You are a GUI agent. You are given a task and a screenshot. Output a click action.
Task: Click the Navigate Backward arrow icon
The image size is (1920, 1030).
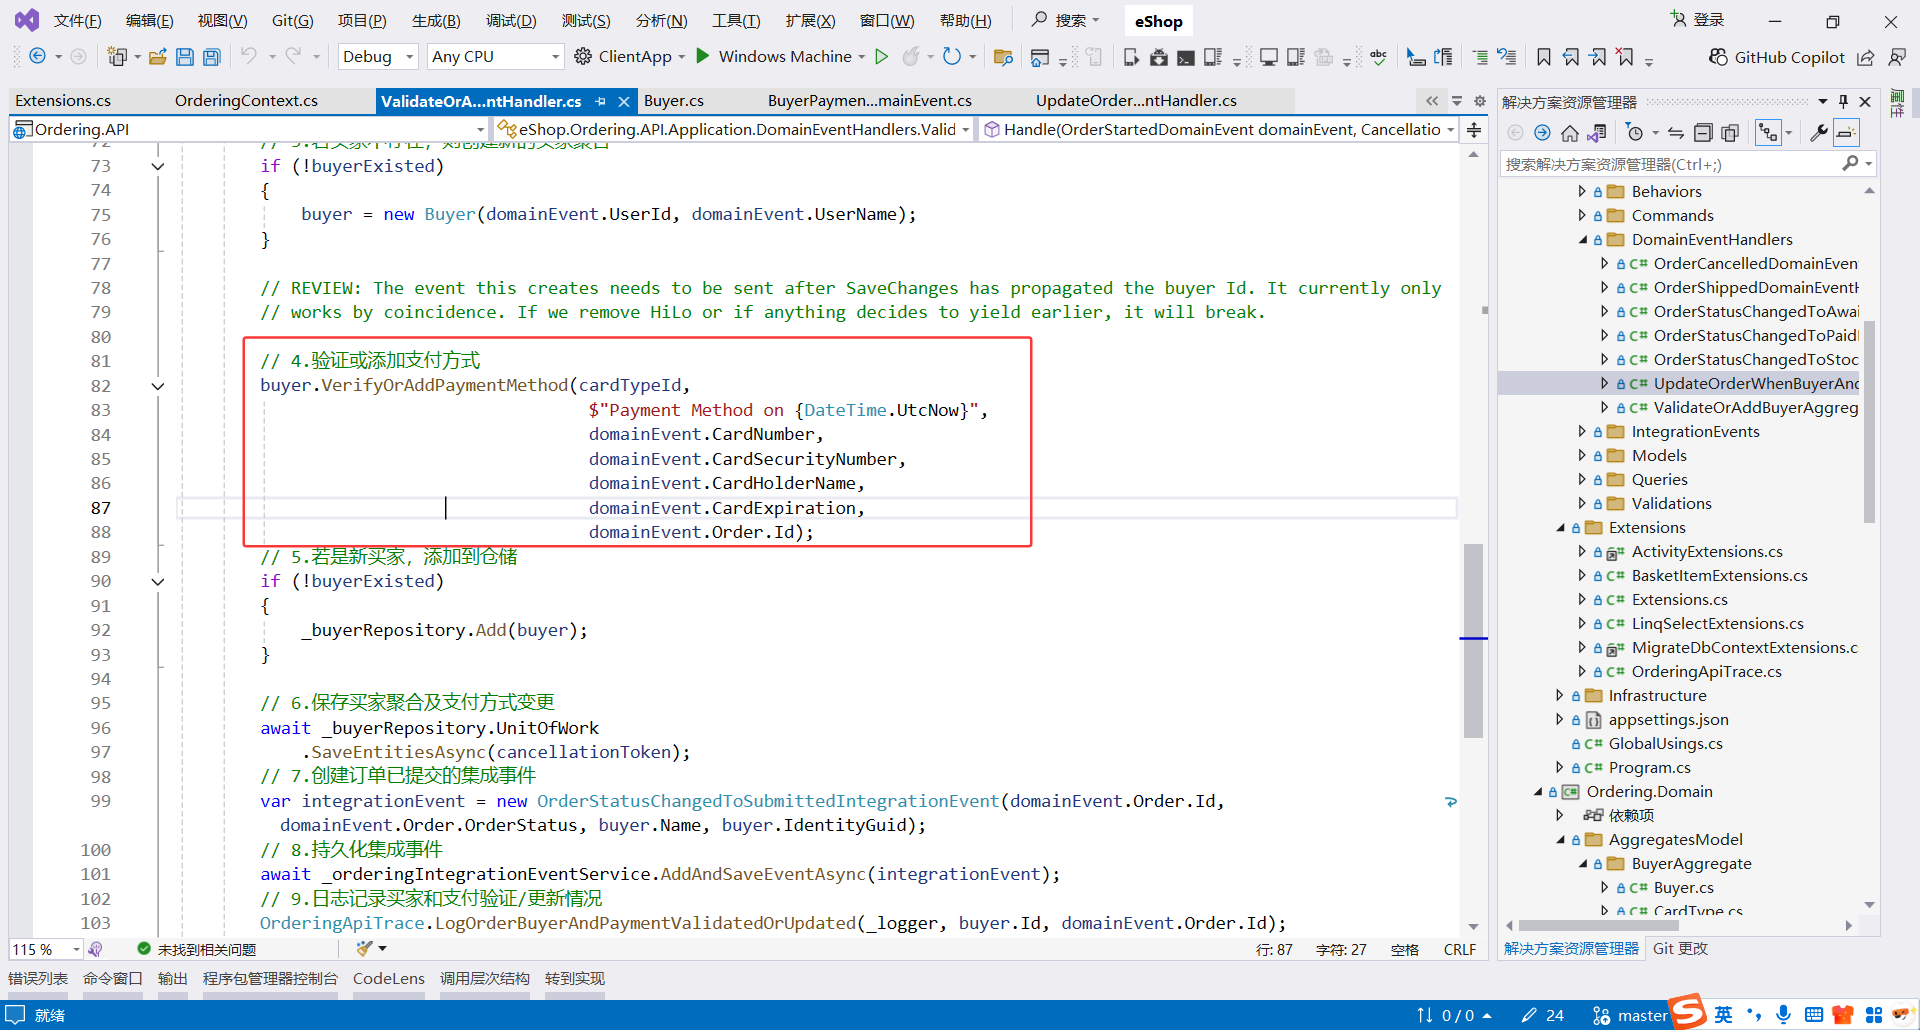pyautogui.click(x=37, y=56)
